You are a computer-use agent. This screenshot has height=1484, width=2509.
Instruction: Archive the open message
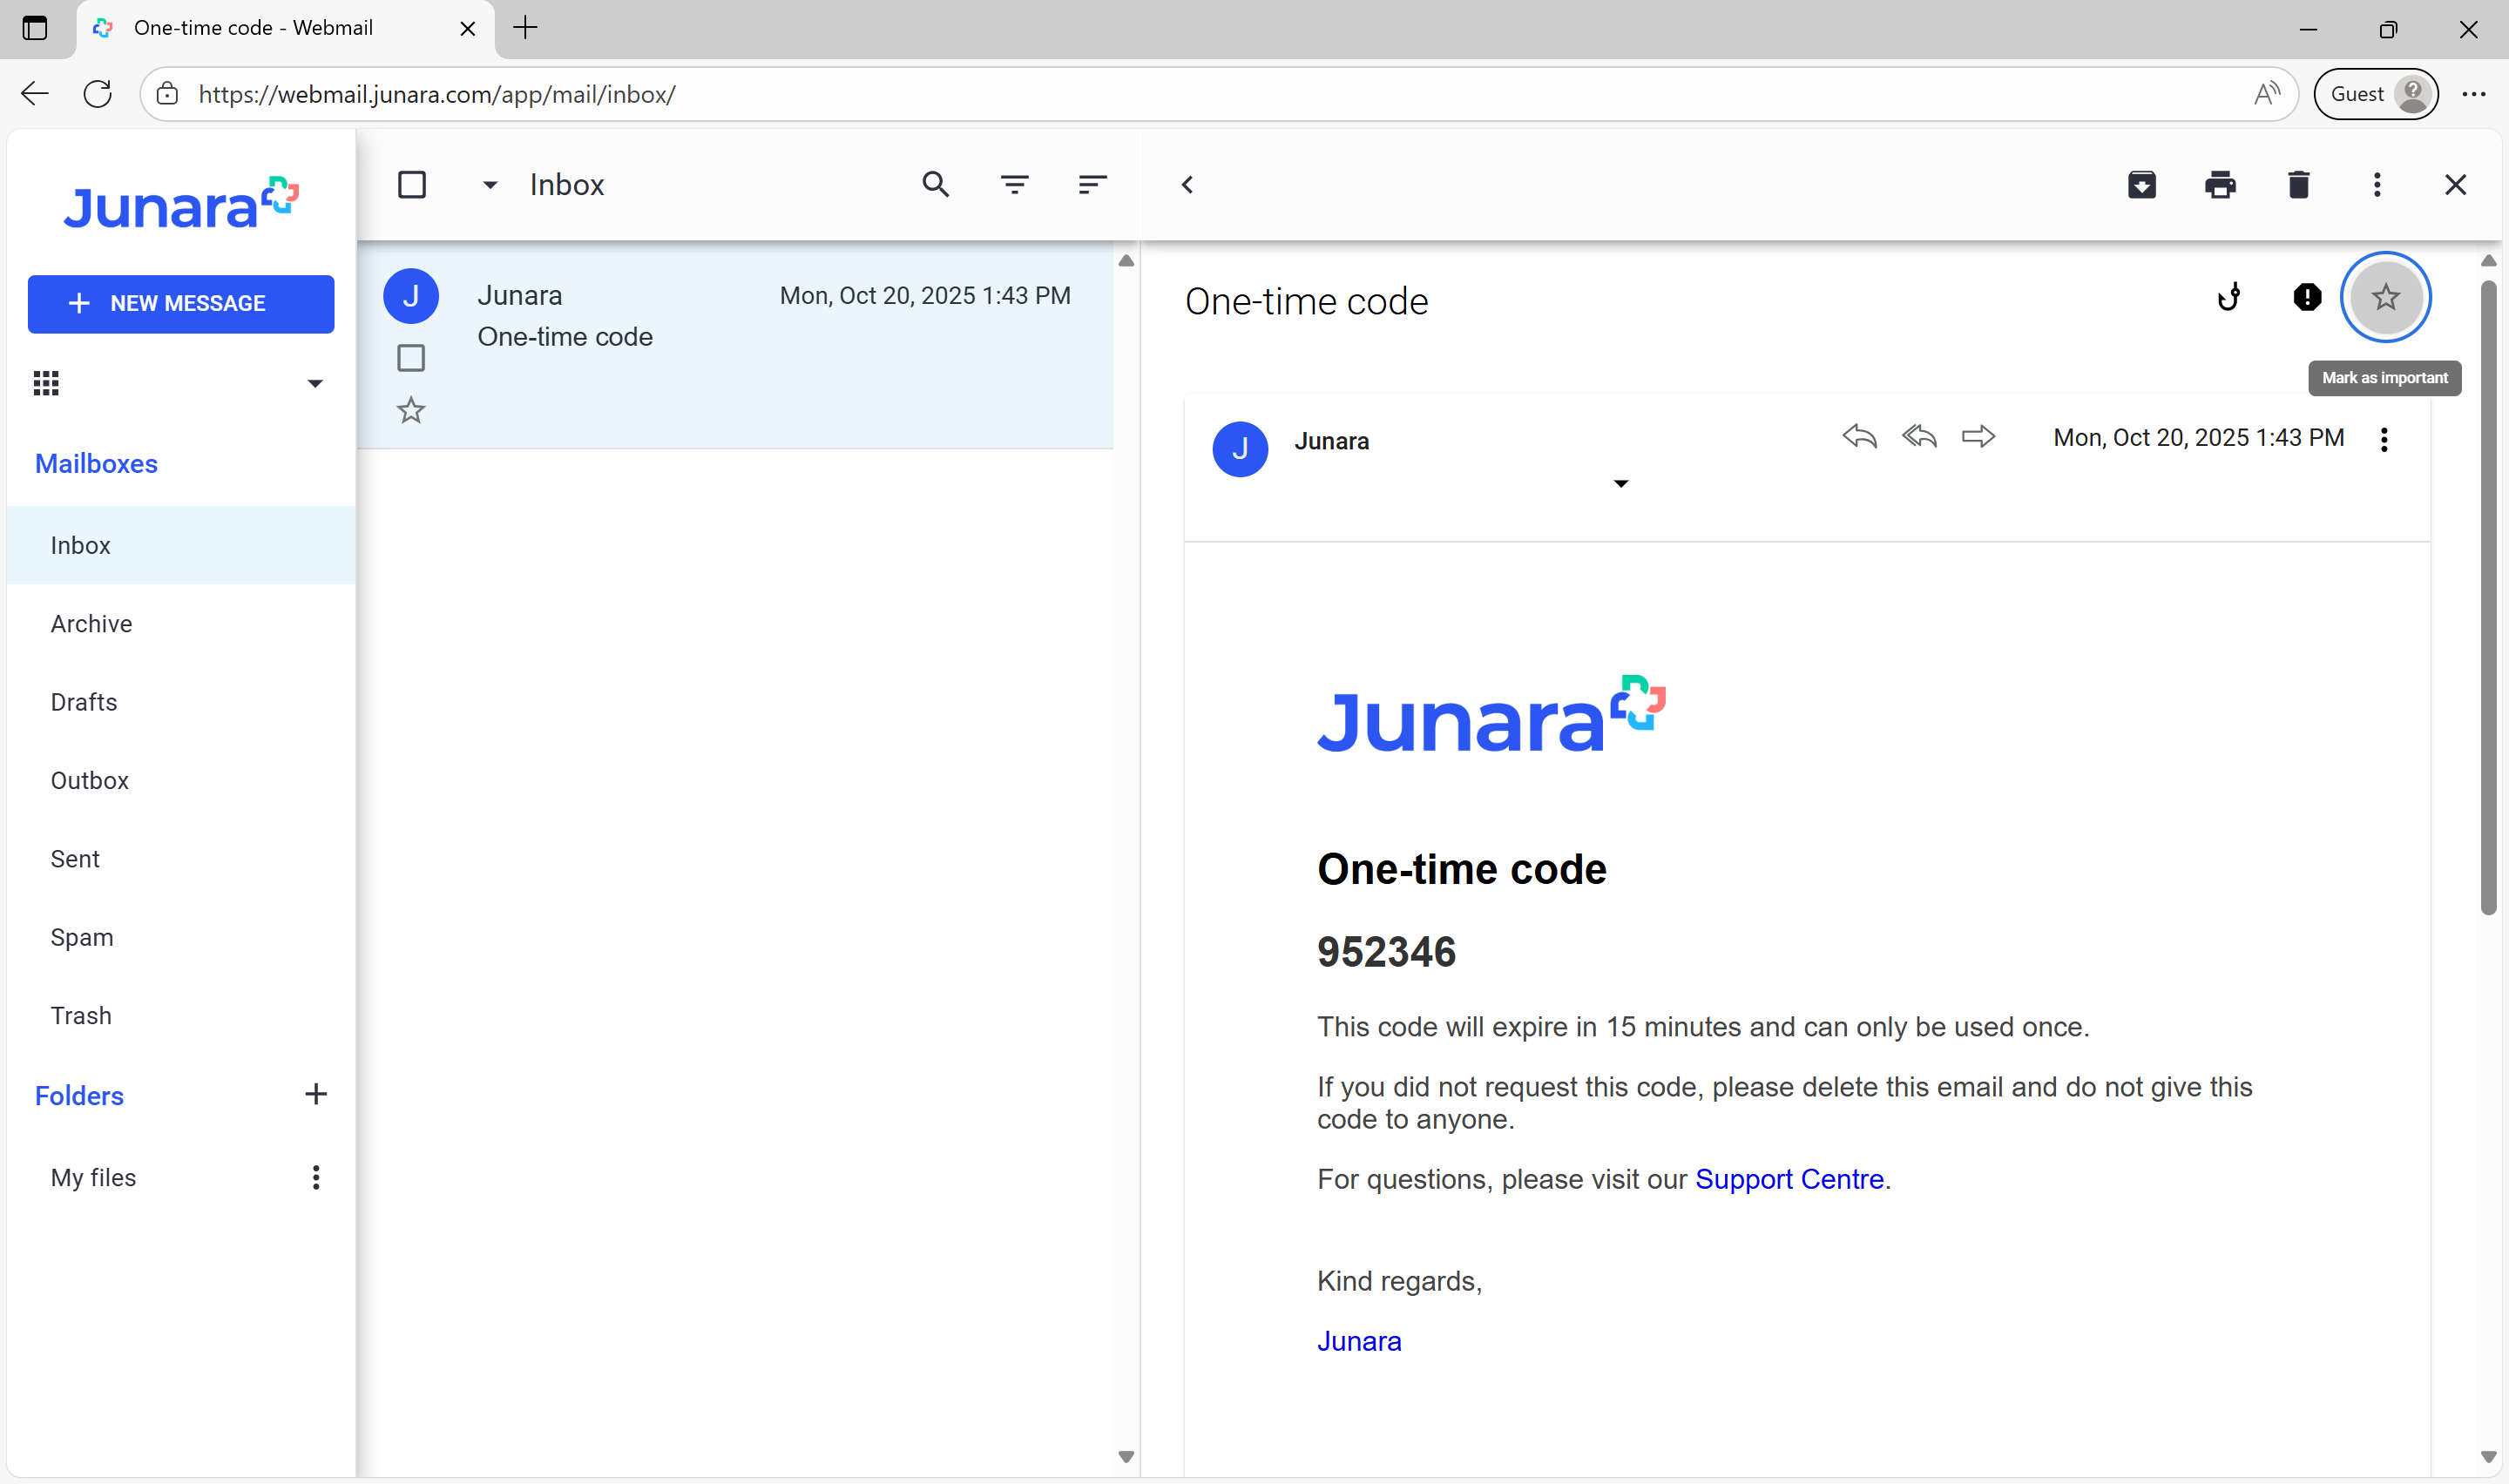(2141, 185)
